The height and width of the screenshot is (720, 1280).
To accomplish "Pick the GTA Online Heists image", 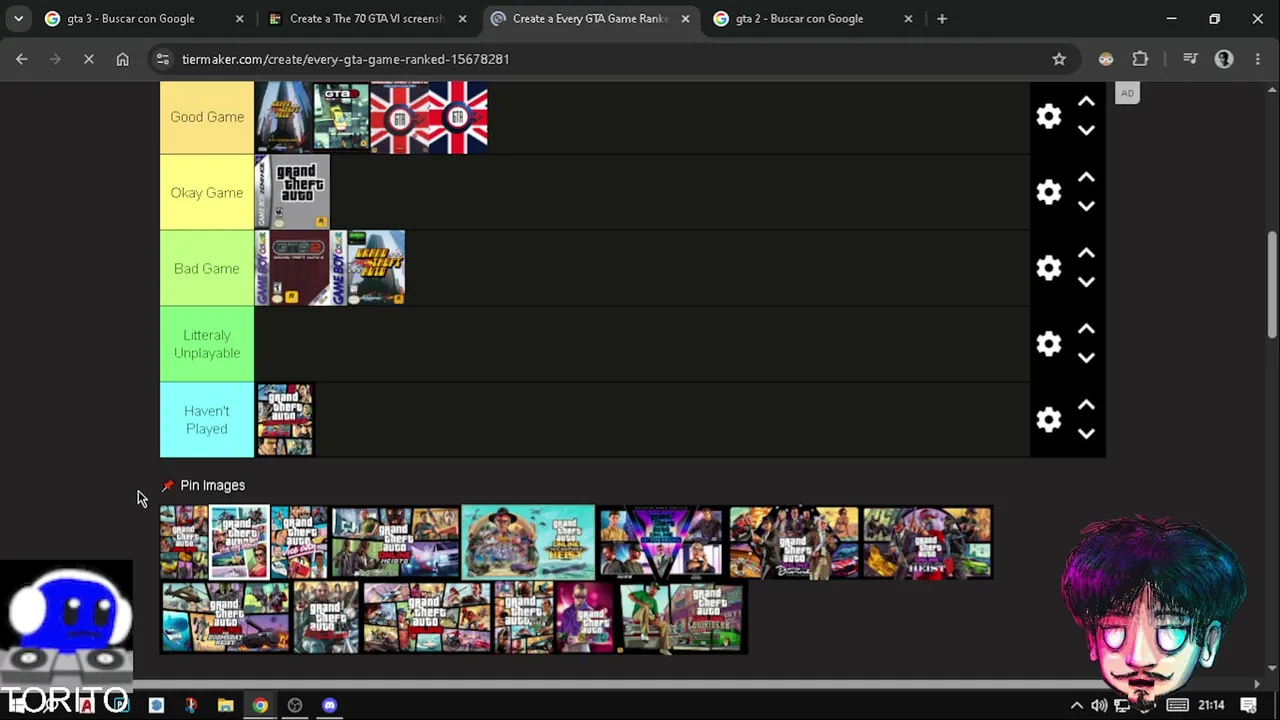I will click(x=395, y=542).
